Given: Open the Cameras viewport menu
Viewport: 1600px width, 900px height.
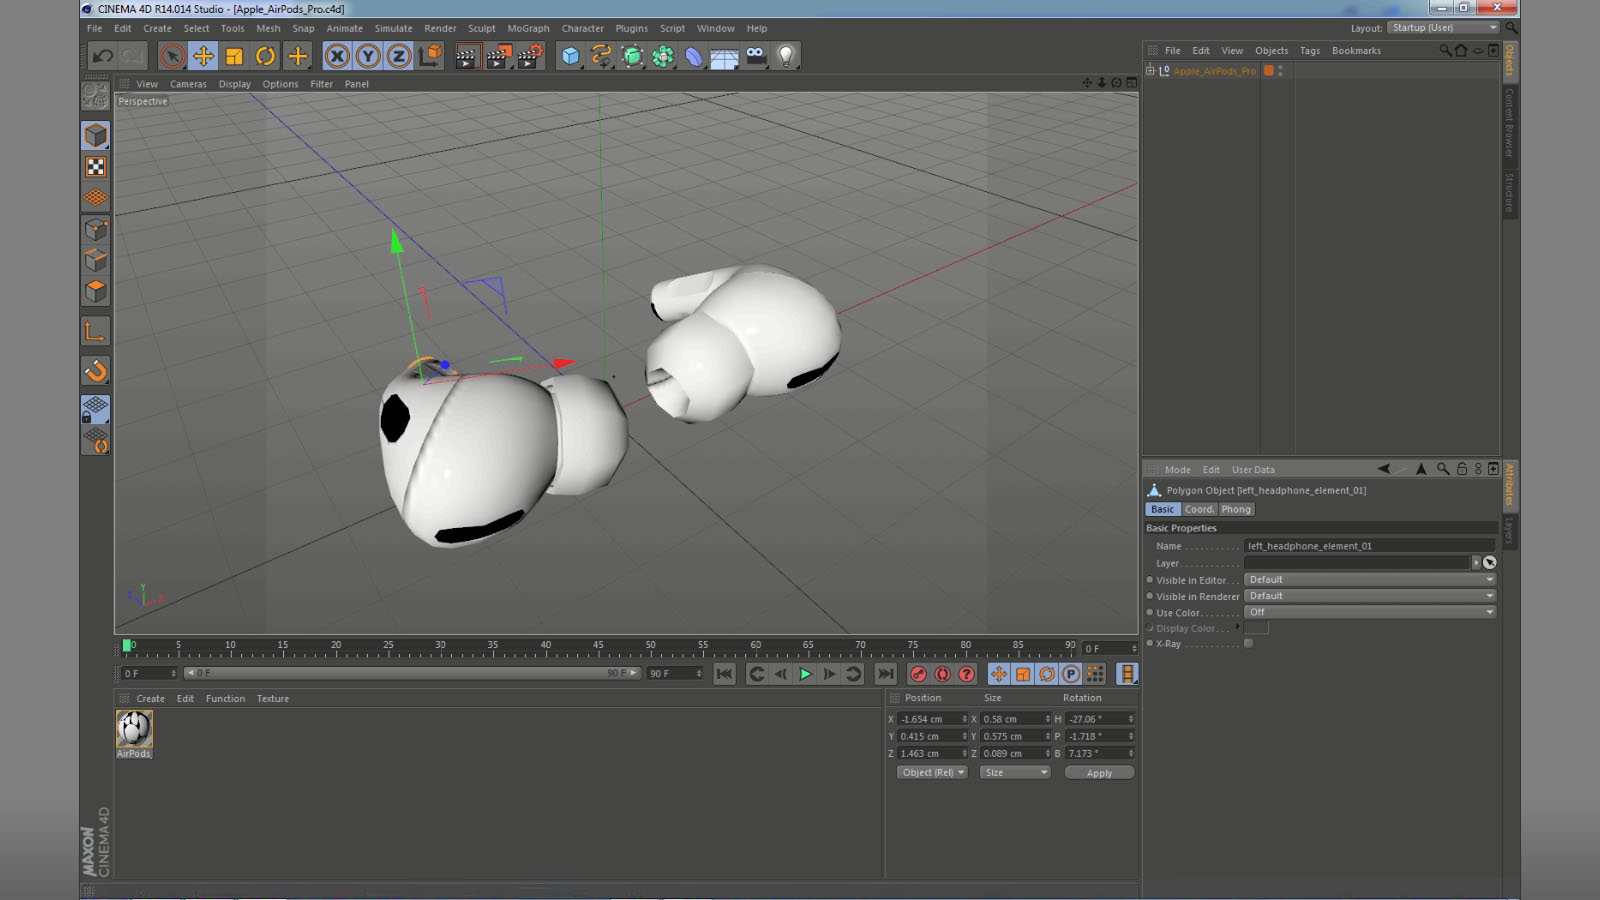Looking at the screenshot, I should tap(188, 84).
